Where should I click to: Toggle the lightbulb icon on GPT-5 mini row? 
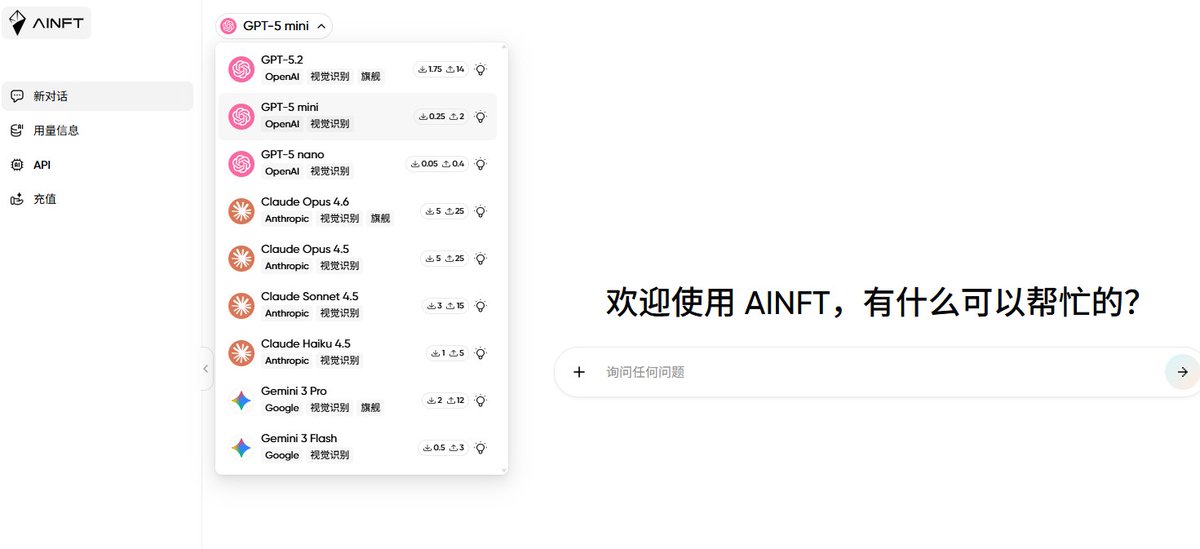pyautogui.click(x=480, y=116)
